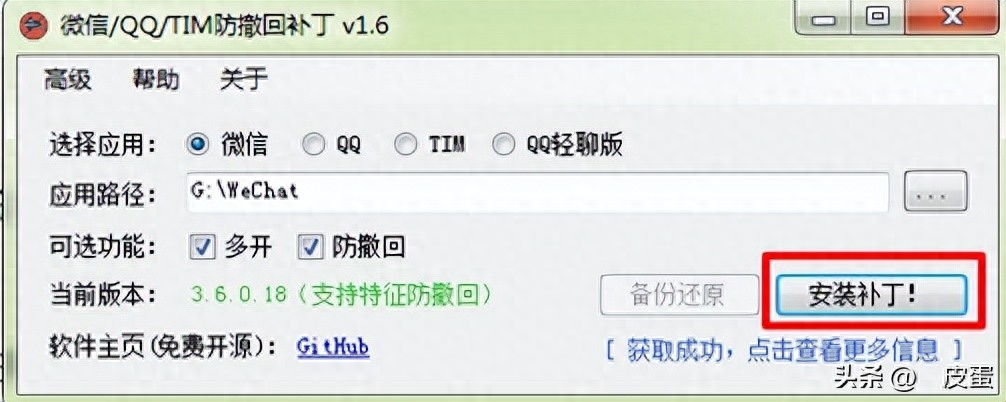The width and height of the screenshot is (1006, 402).
Task: Click the disabled 备份还原 button
Action: (x=676, y=295)
